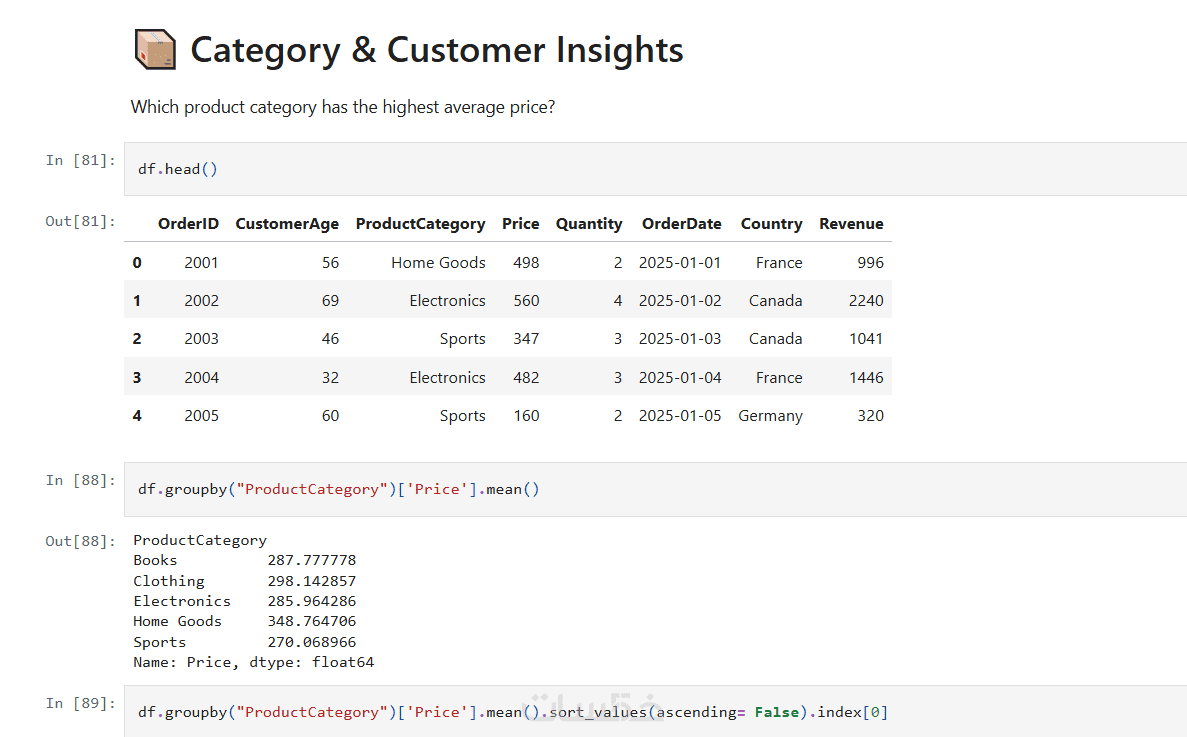Click the CustomerAge column header
1187x737 pixels.
click(287, 224)
